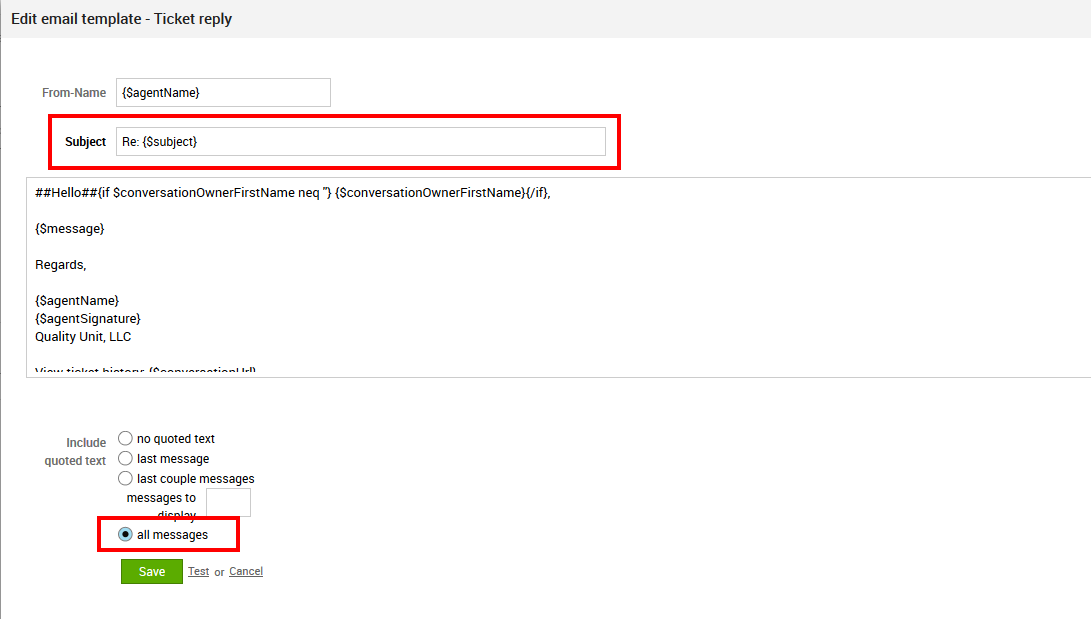Select the 'all messages' radio button
The image size is (1091, 619).
125,534
